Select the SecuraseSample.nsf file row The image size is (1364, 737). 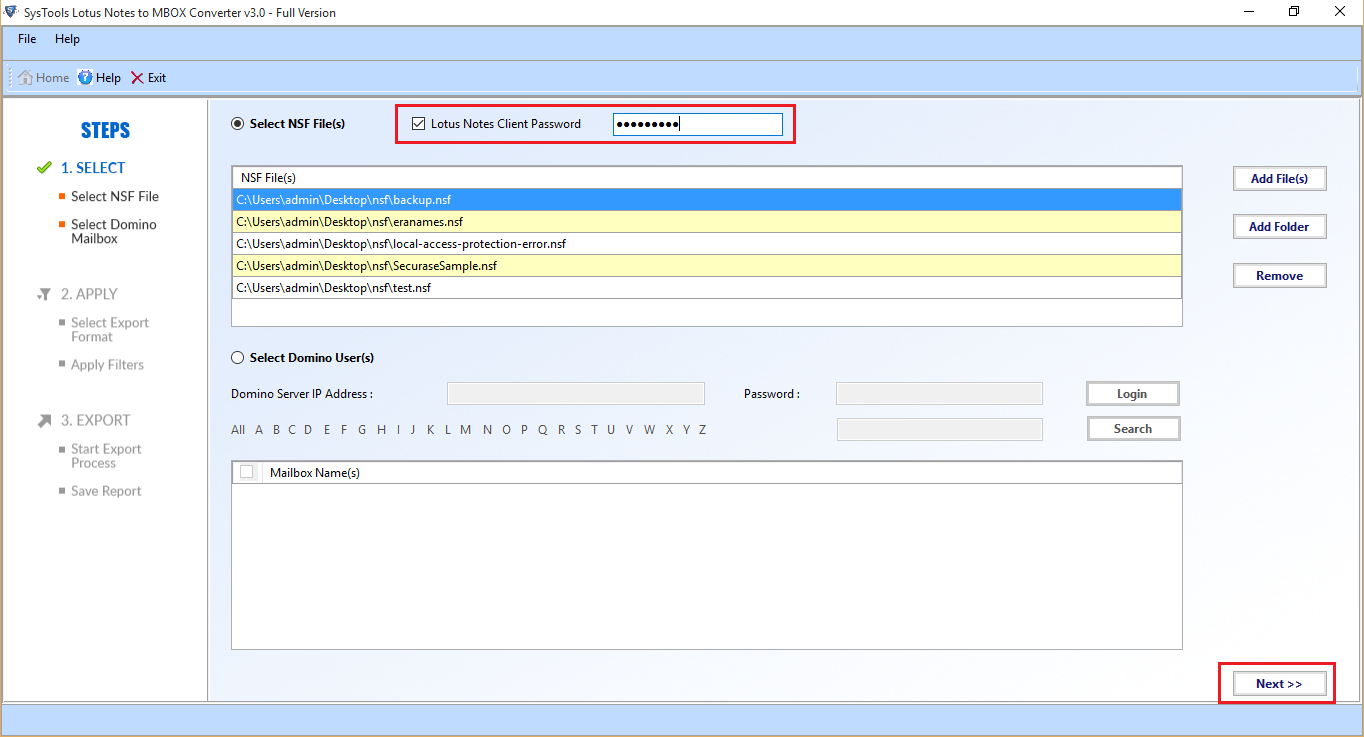(x=707, y=266)
